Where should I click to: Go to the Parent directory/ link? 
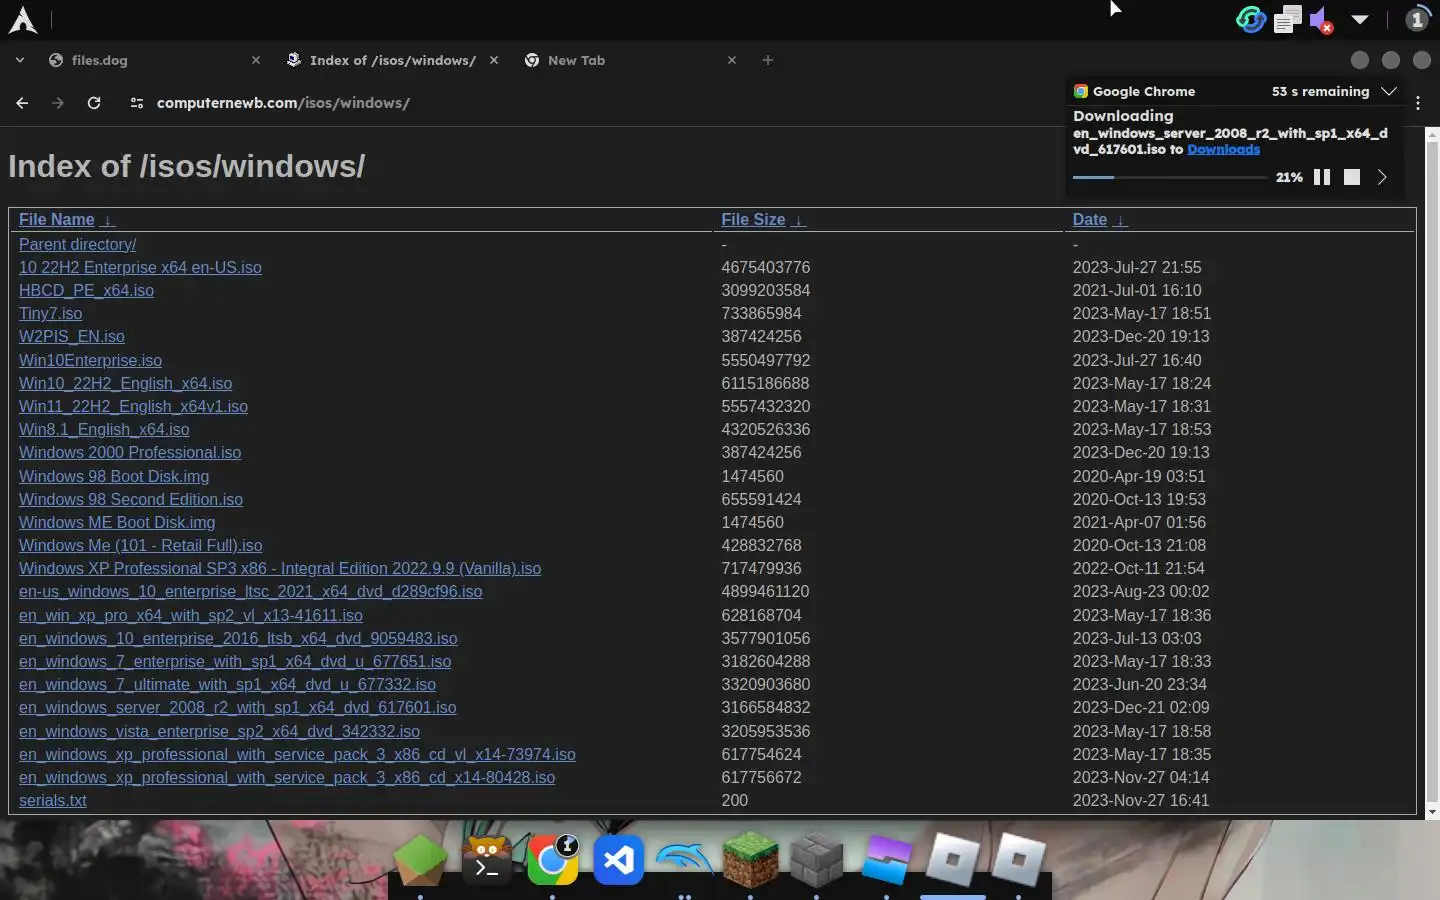pyautogui.click(x=77, y=244)
